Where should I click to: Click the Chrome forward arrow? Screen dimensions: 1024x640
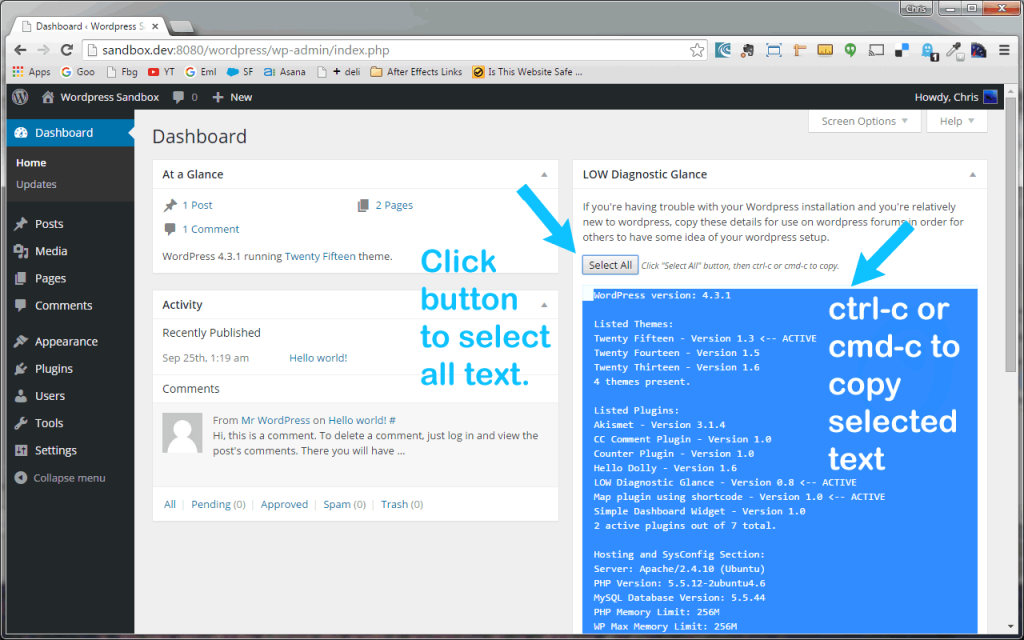43,50
